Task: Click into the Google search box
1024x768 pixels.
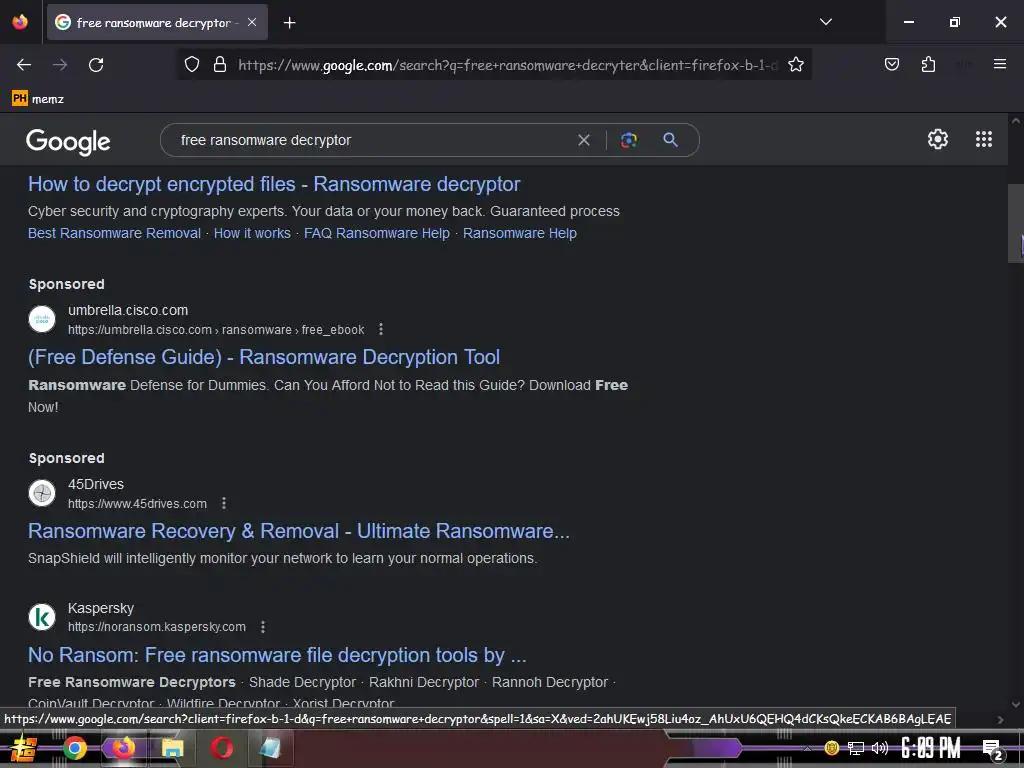Action: coord(372,140)
